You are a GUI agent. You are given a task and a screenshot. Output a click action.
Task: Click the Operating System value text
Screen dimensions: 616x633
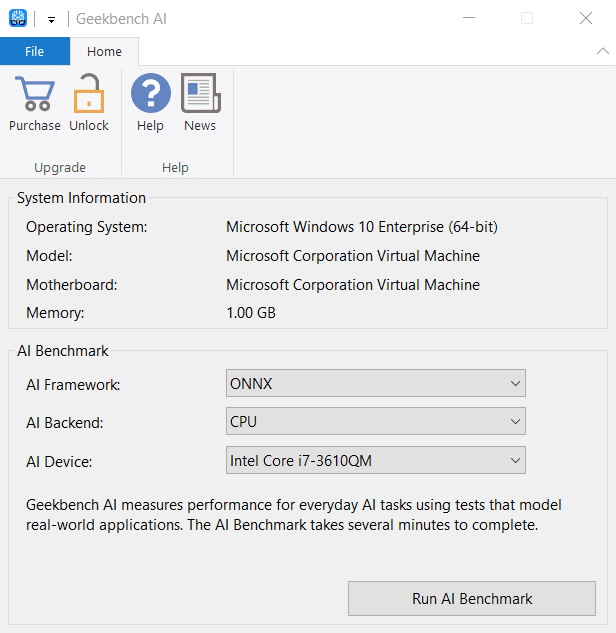362,227
